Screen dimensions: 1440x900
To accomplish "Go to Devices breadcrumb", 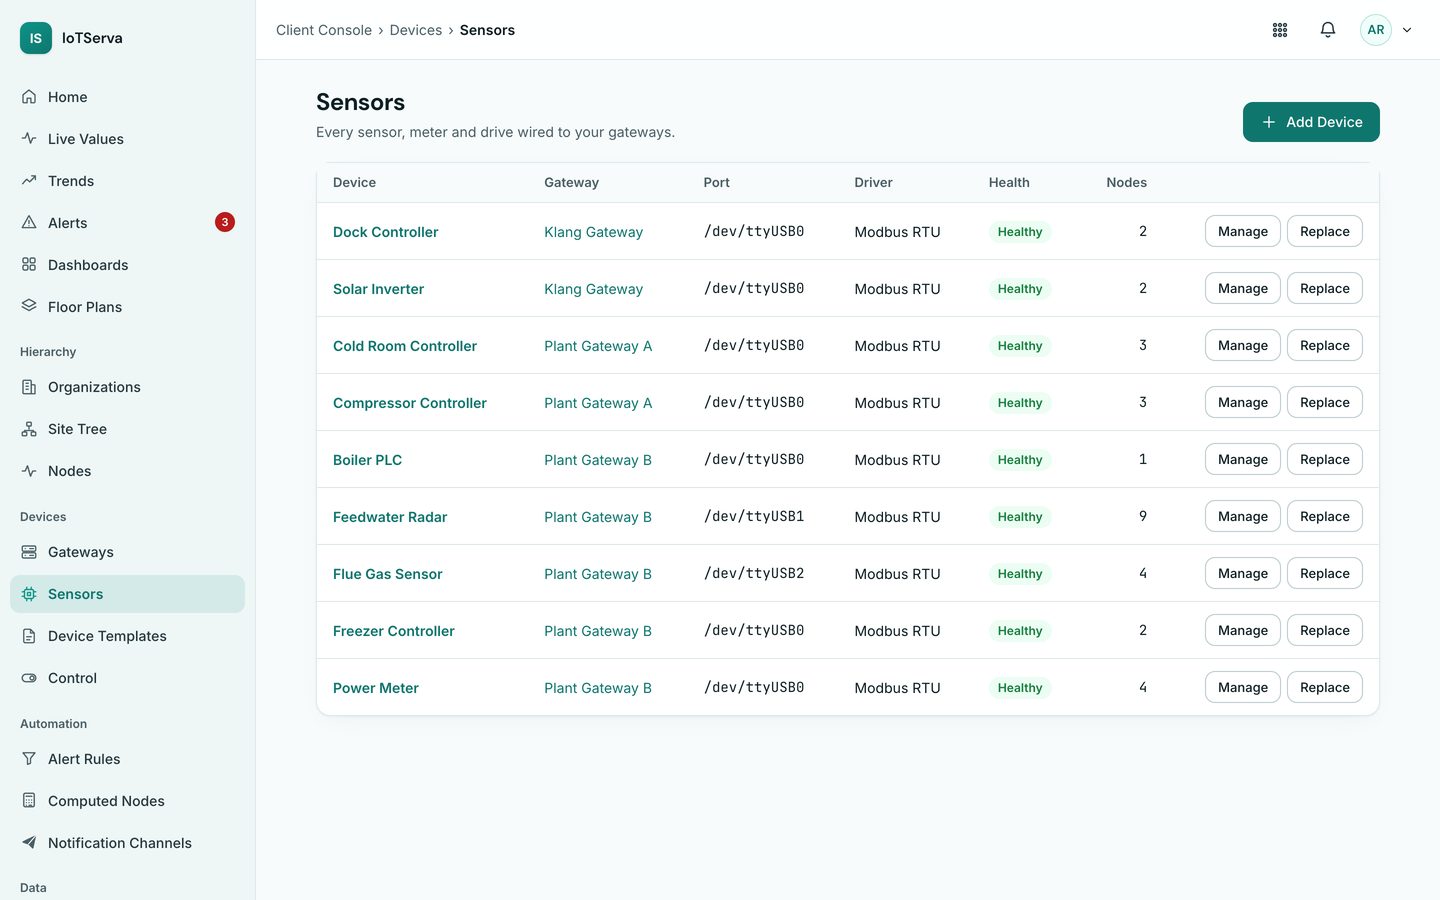I will [x=416, y=30].
